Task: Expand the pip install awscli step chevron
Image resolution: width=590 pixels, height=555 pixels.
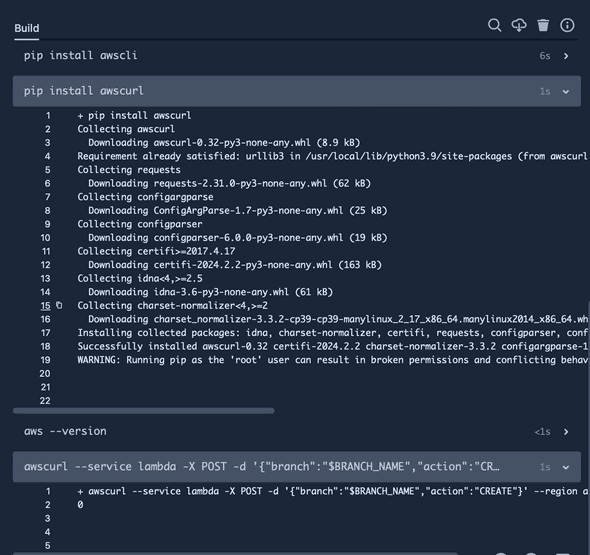Action: click(566, 56)
